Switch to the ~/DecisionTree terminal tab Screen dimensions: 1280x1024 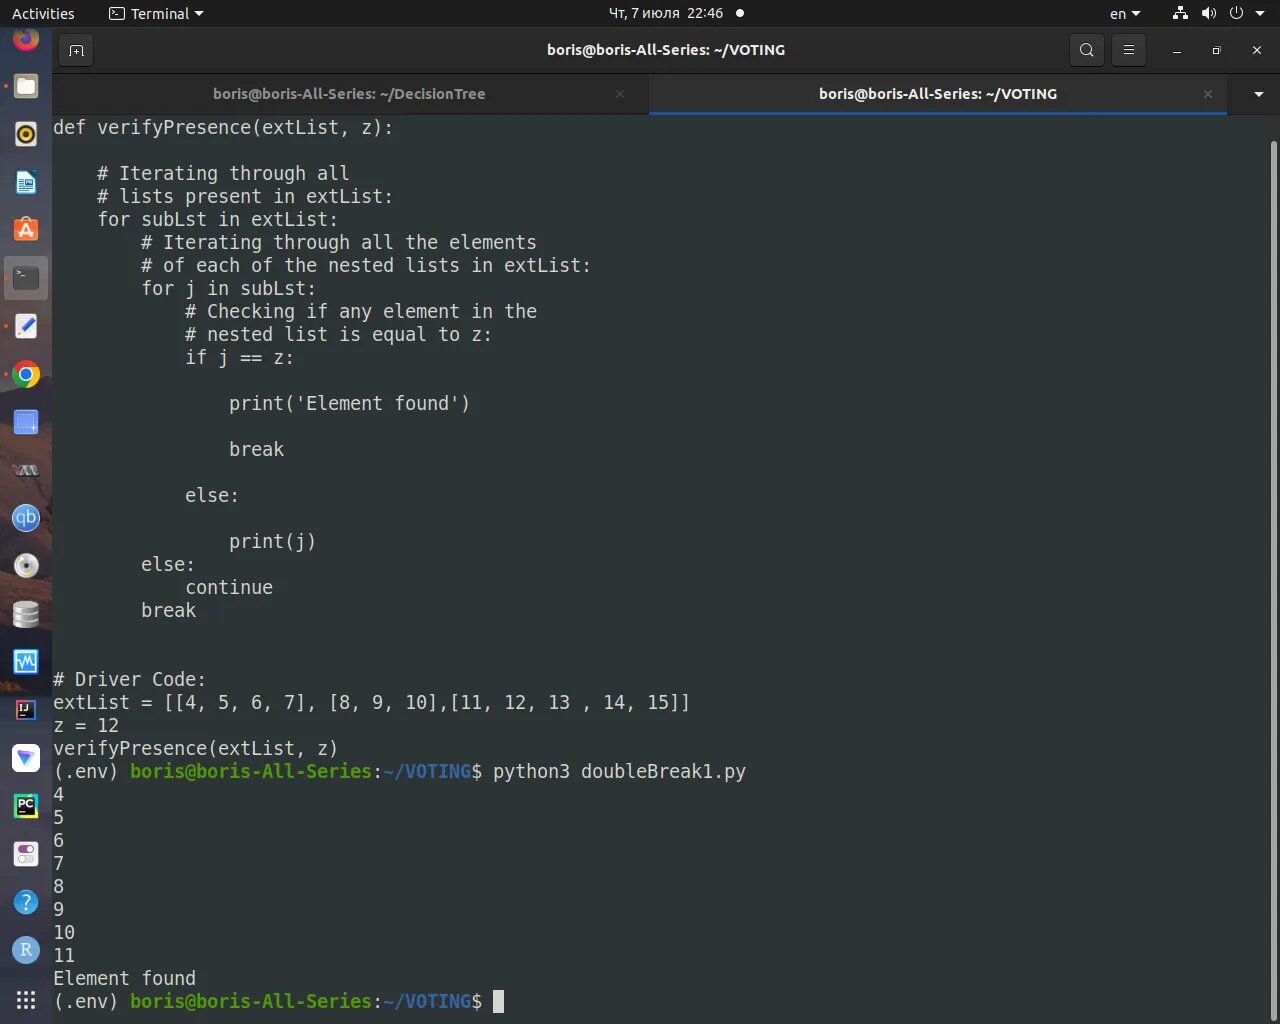(x=349, y=94)
